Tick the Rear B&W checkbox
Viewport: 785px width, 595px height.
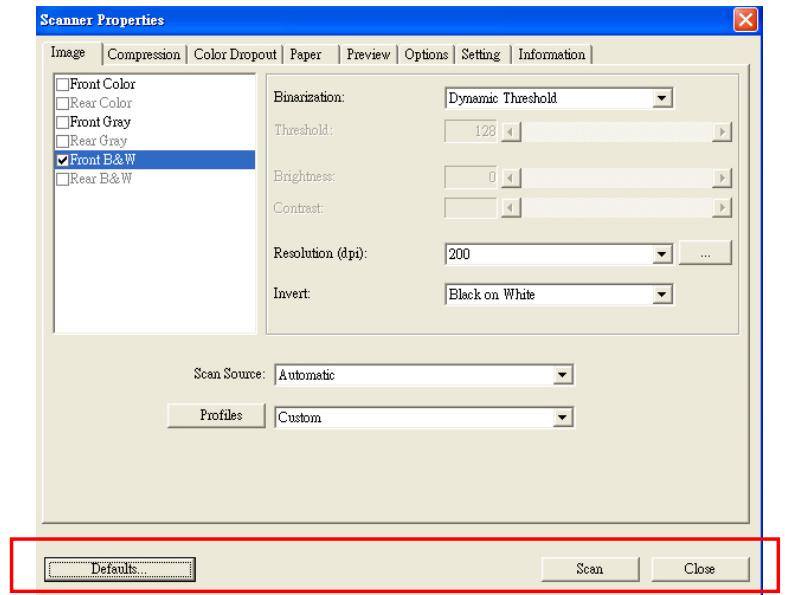click(63, 179)
